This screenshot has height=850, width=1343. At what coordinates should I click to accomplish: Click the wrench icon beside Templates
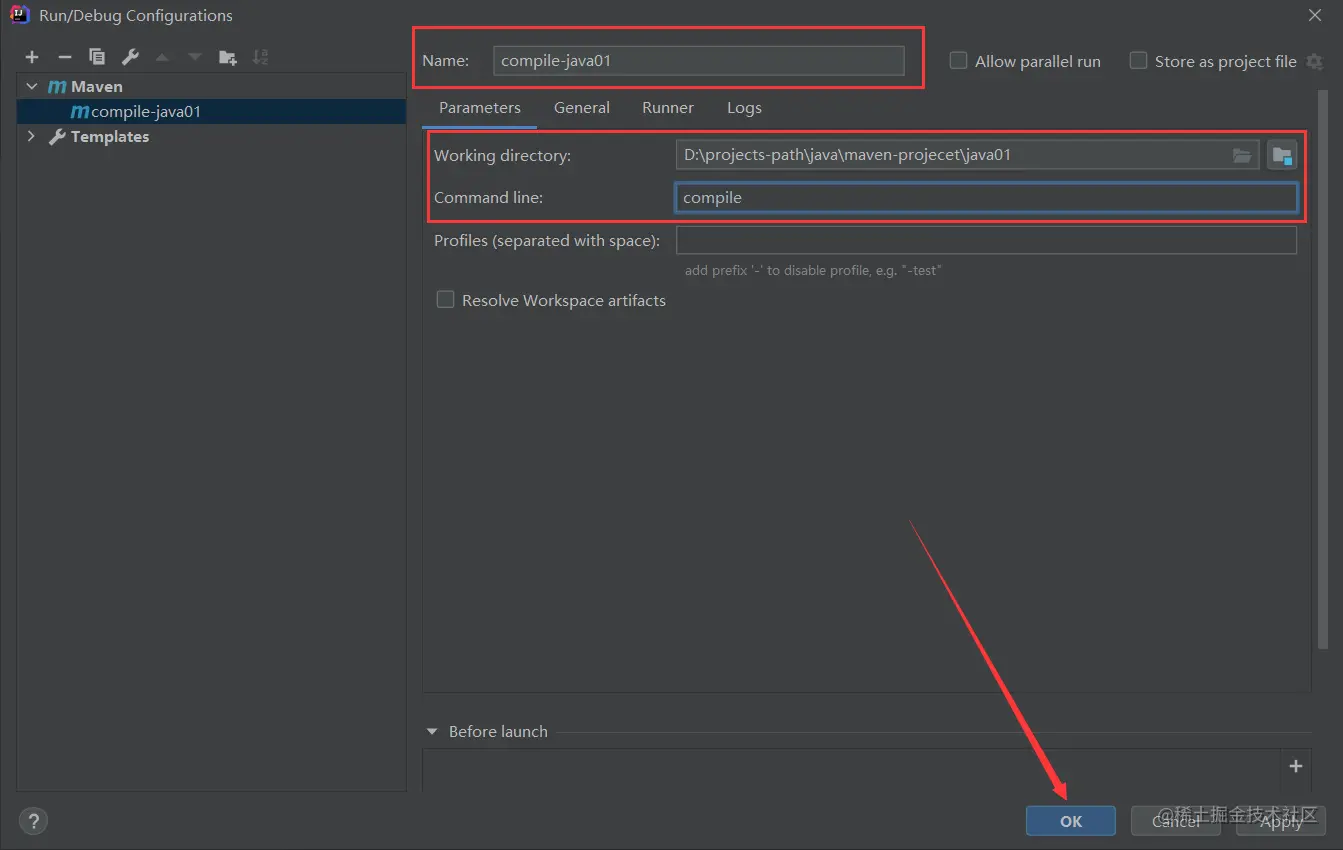pos(57,136)
